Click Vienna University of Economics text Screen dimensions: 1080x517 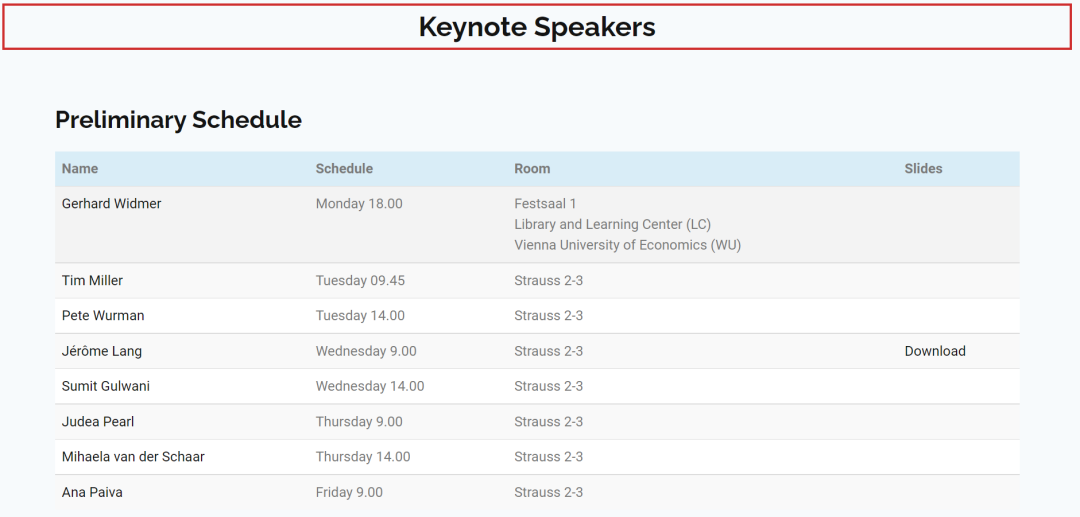627,245
